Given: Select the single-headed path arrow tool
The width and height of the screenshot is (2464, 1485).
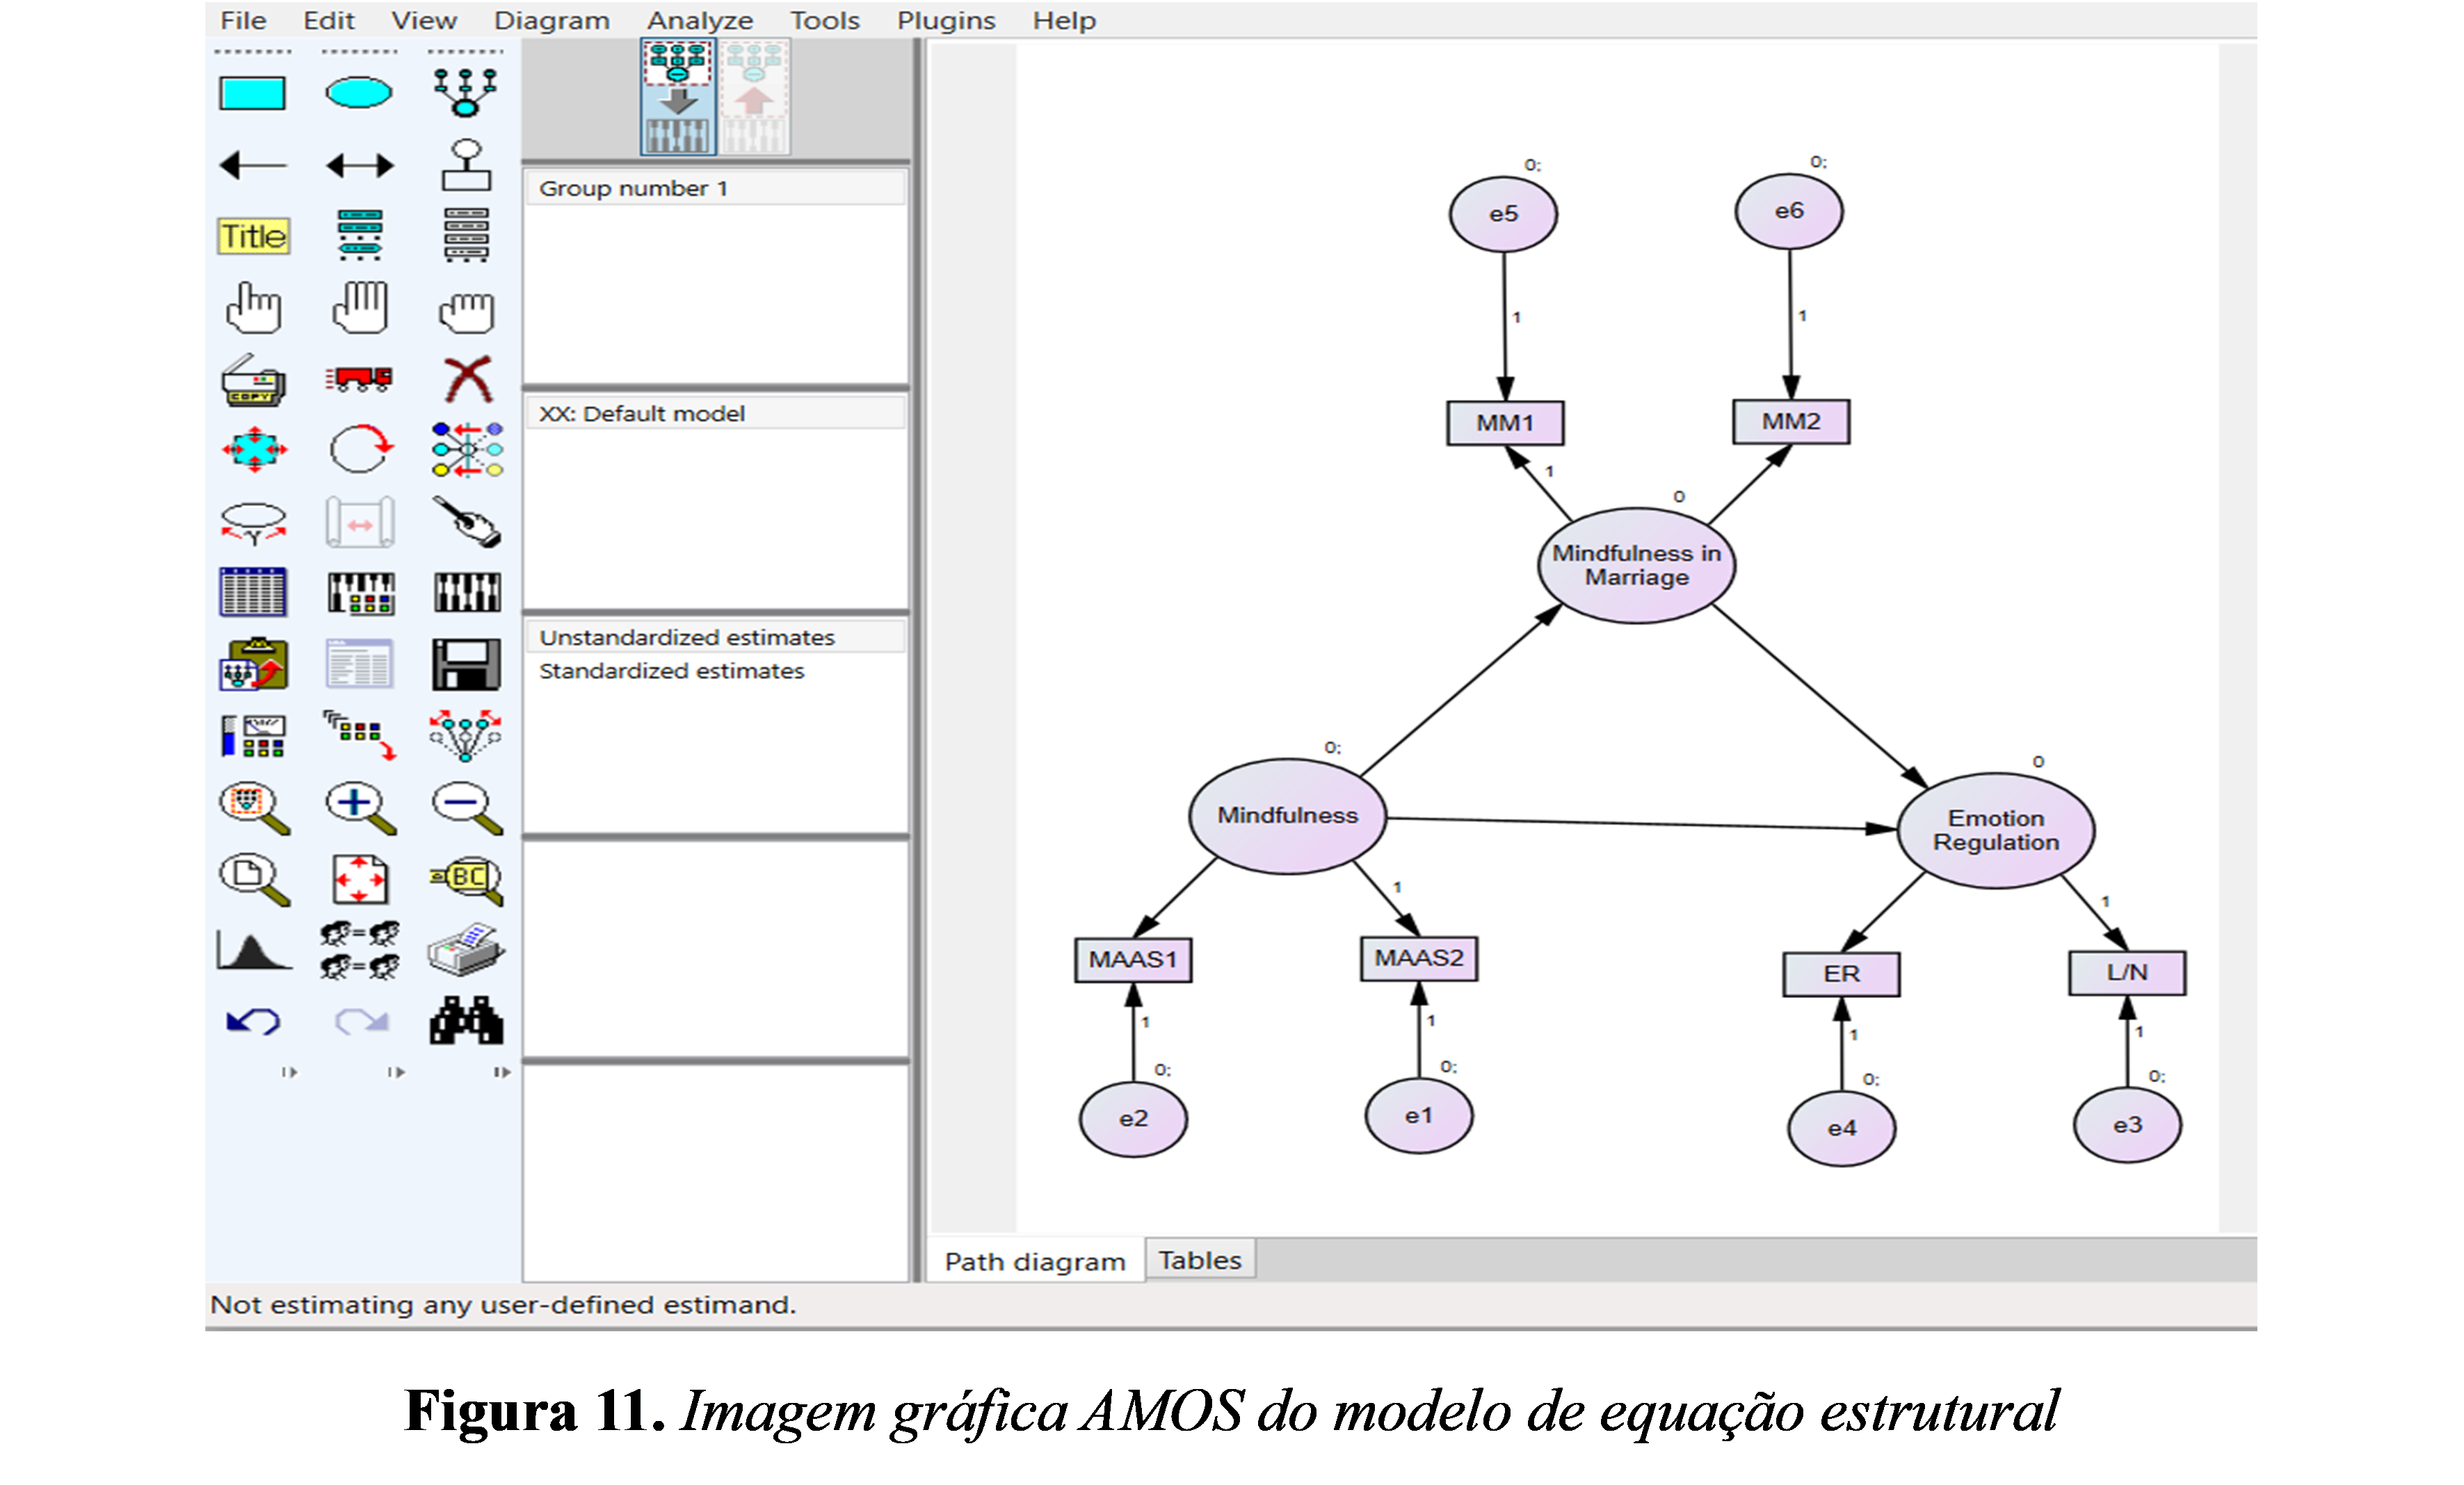Looking at the screenshot, I should click(252, 165).
